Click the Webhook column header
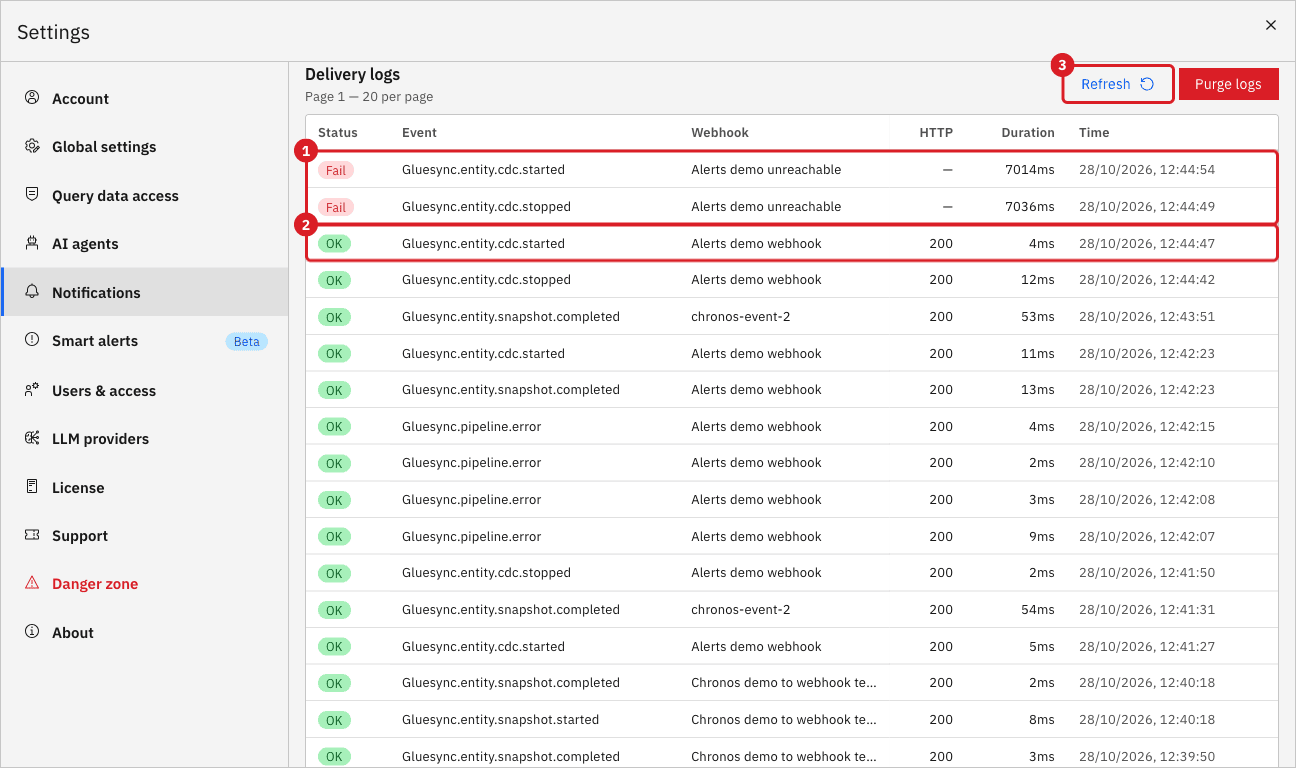Image resolution: width=1296 pixels, height=768 pixels. coord(720,132)
